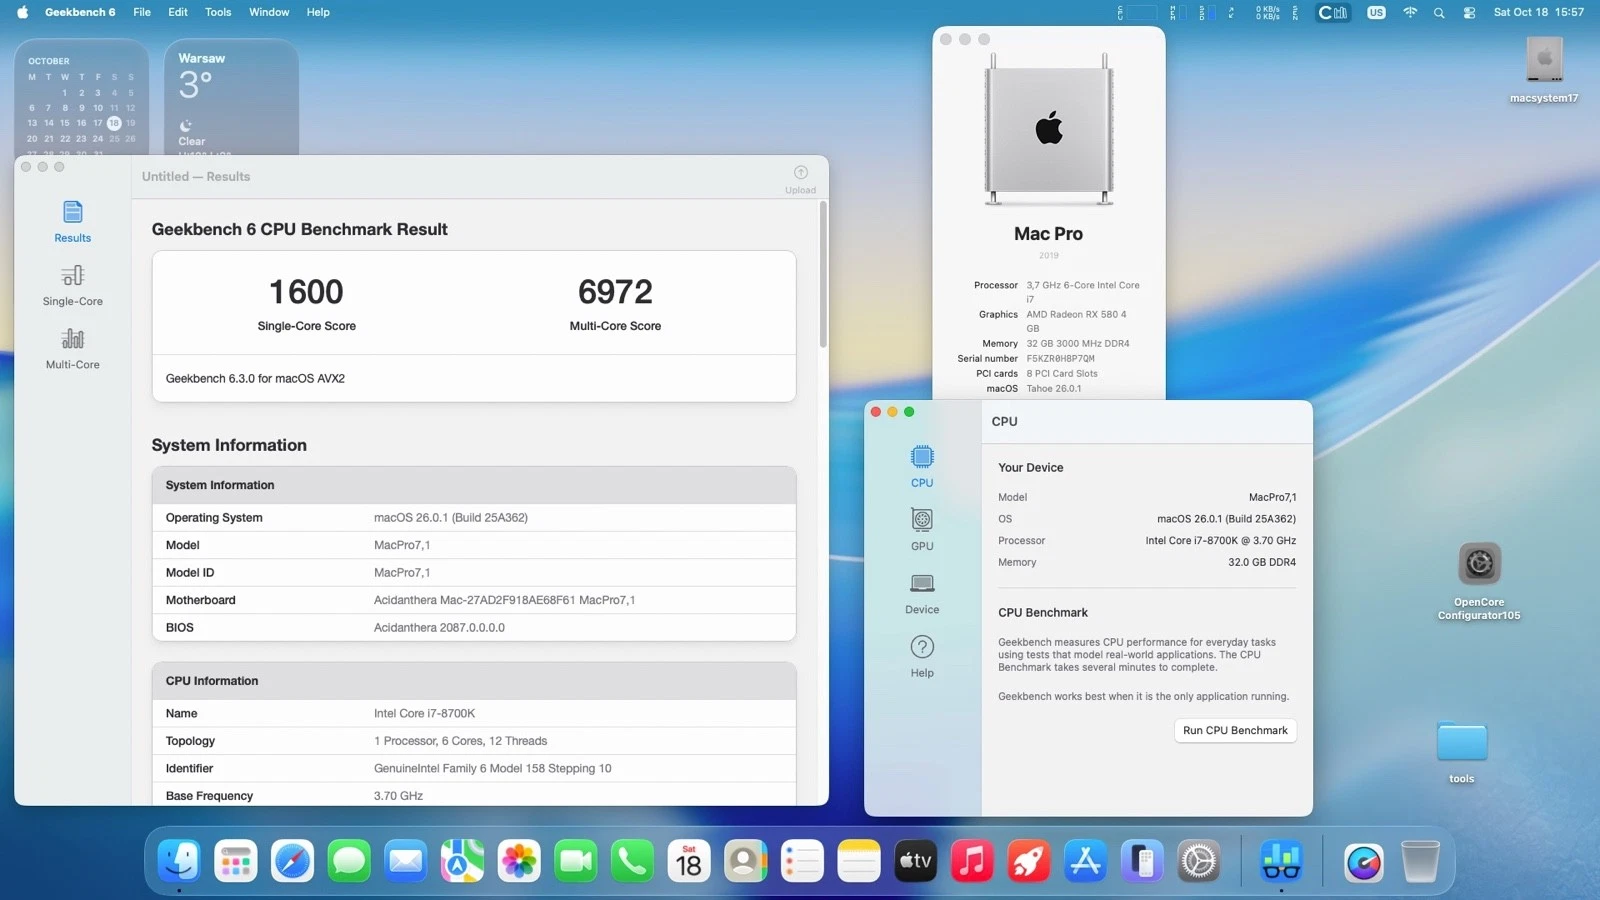
Task: Select the Motherboard row value
Action: (504, 600)
